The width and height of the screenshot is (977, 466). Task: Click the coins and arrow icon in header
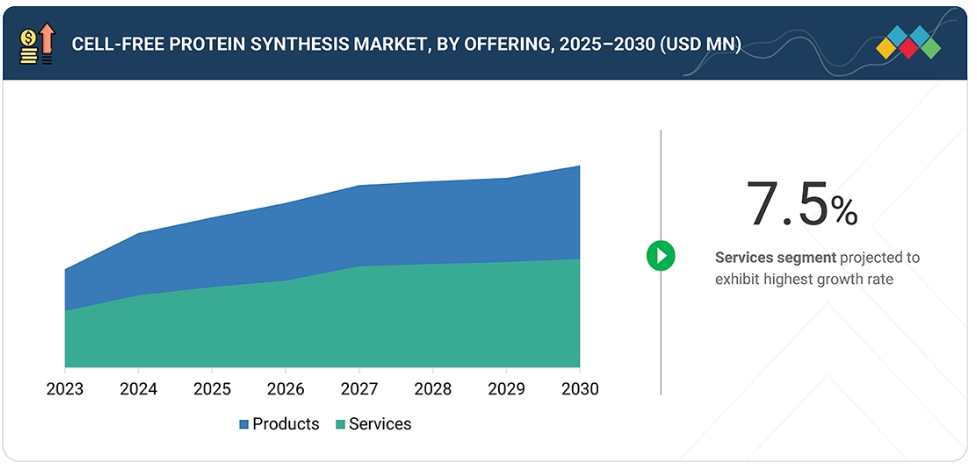click(36, 45)
